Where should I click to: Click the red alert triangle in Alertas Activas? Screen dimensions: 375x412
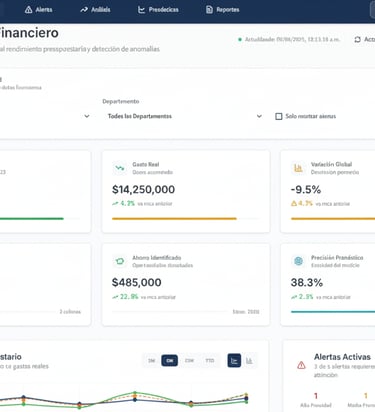click(x=301, y=365)
